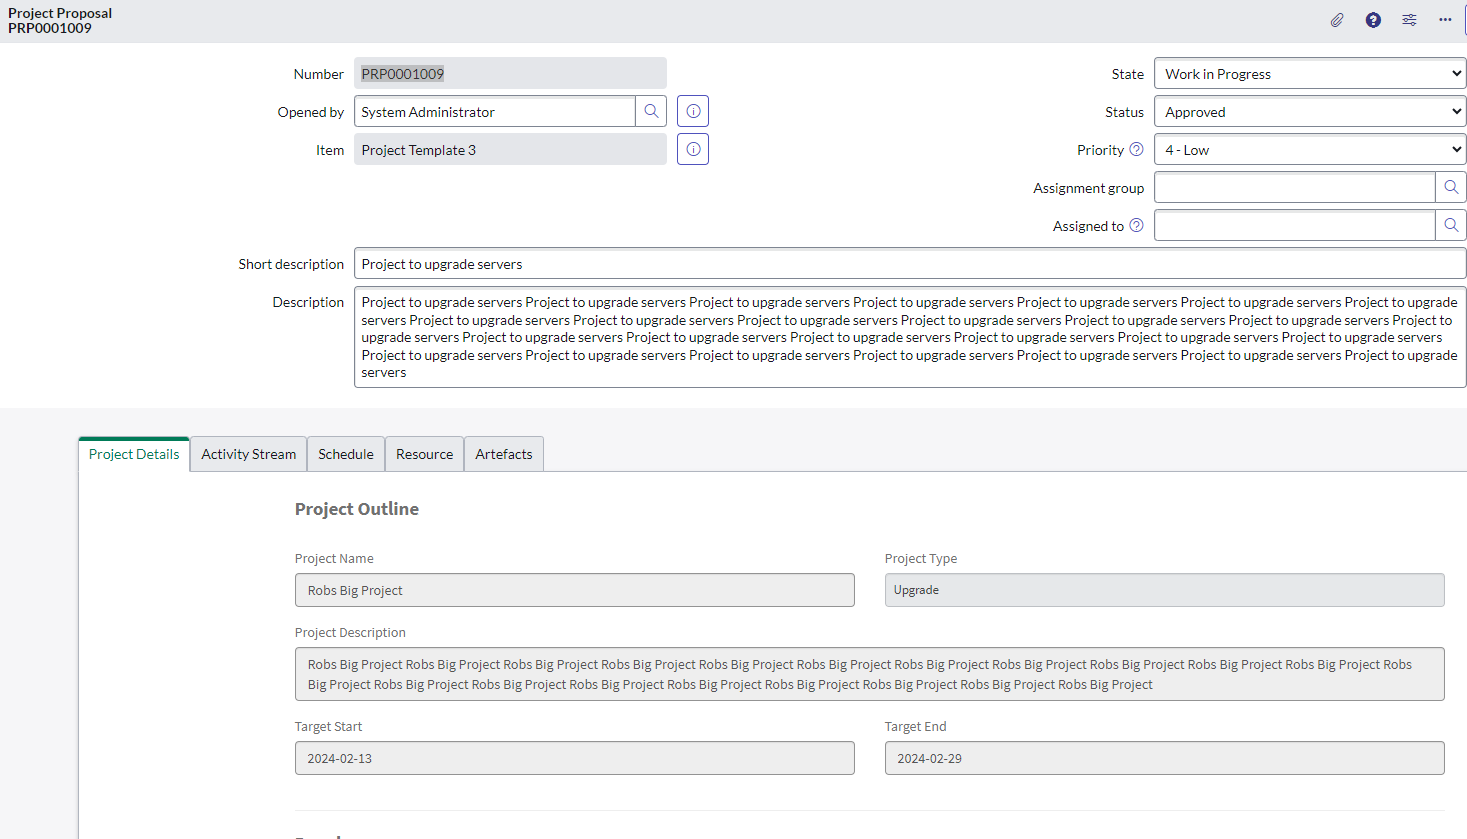Click the paperclip attachments icon
This screenshot has width=1467, height=839.
point(1337,20)
